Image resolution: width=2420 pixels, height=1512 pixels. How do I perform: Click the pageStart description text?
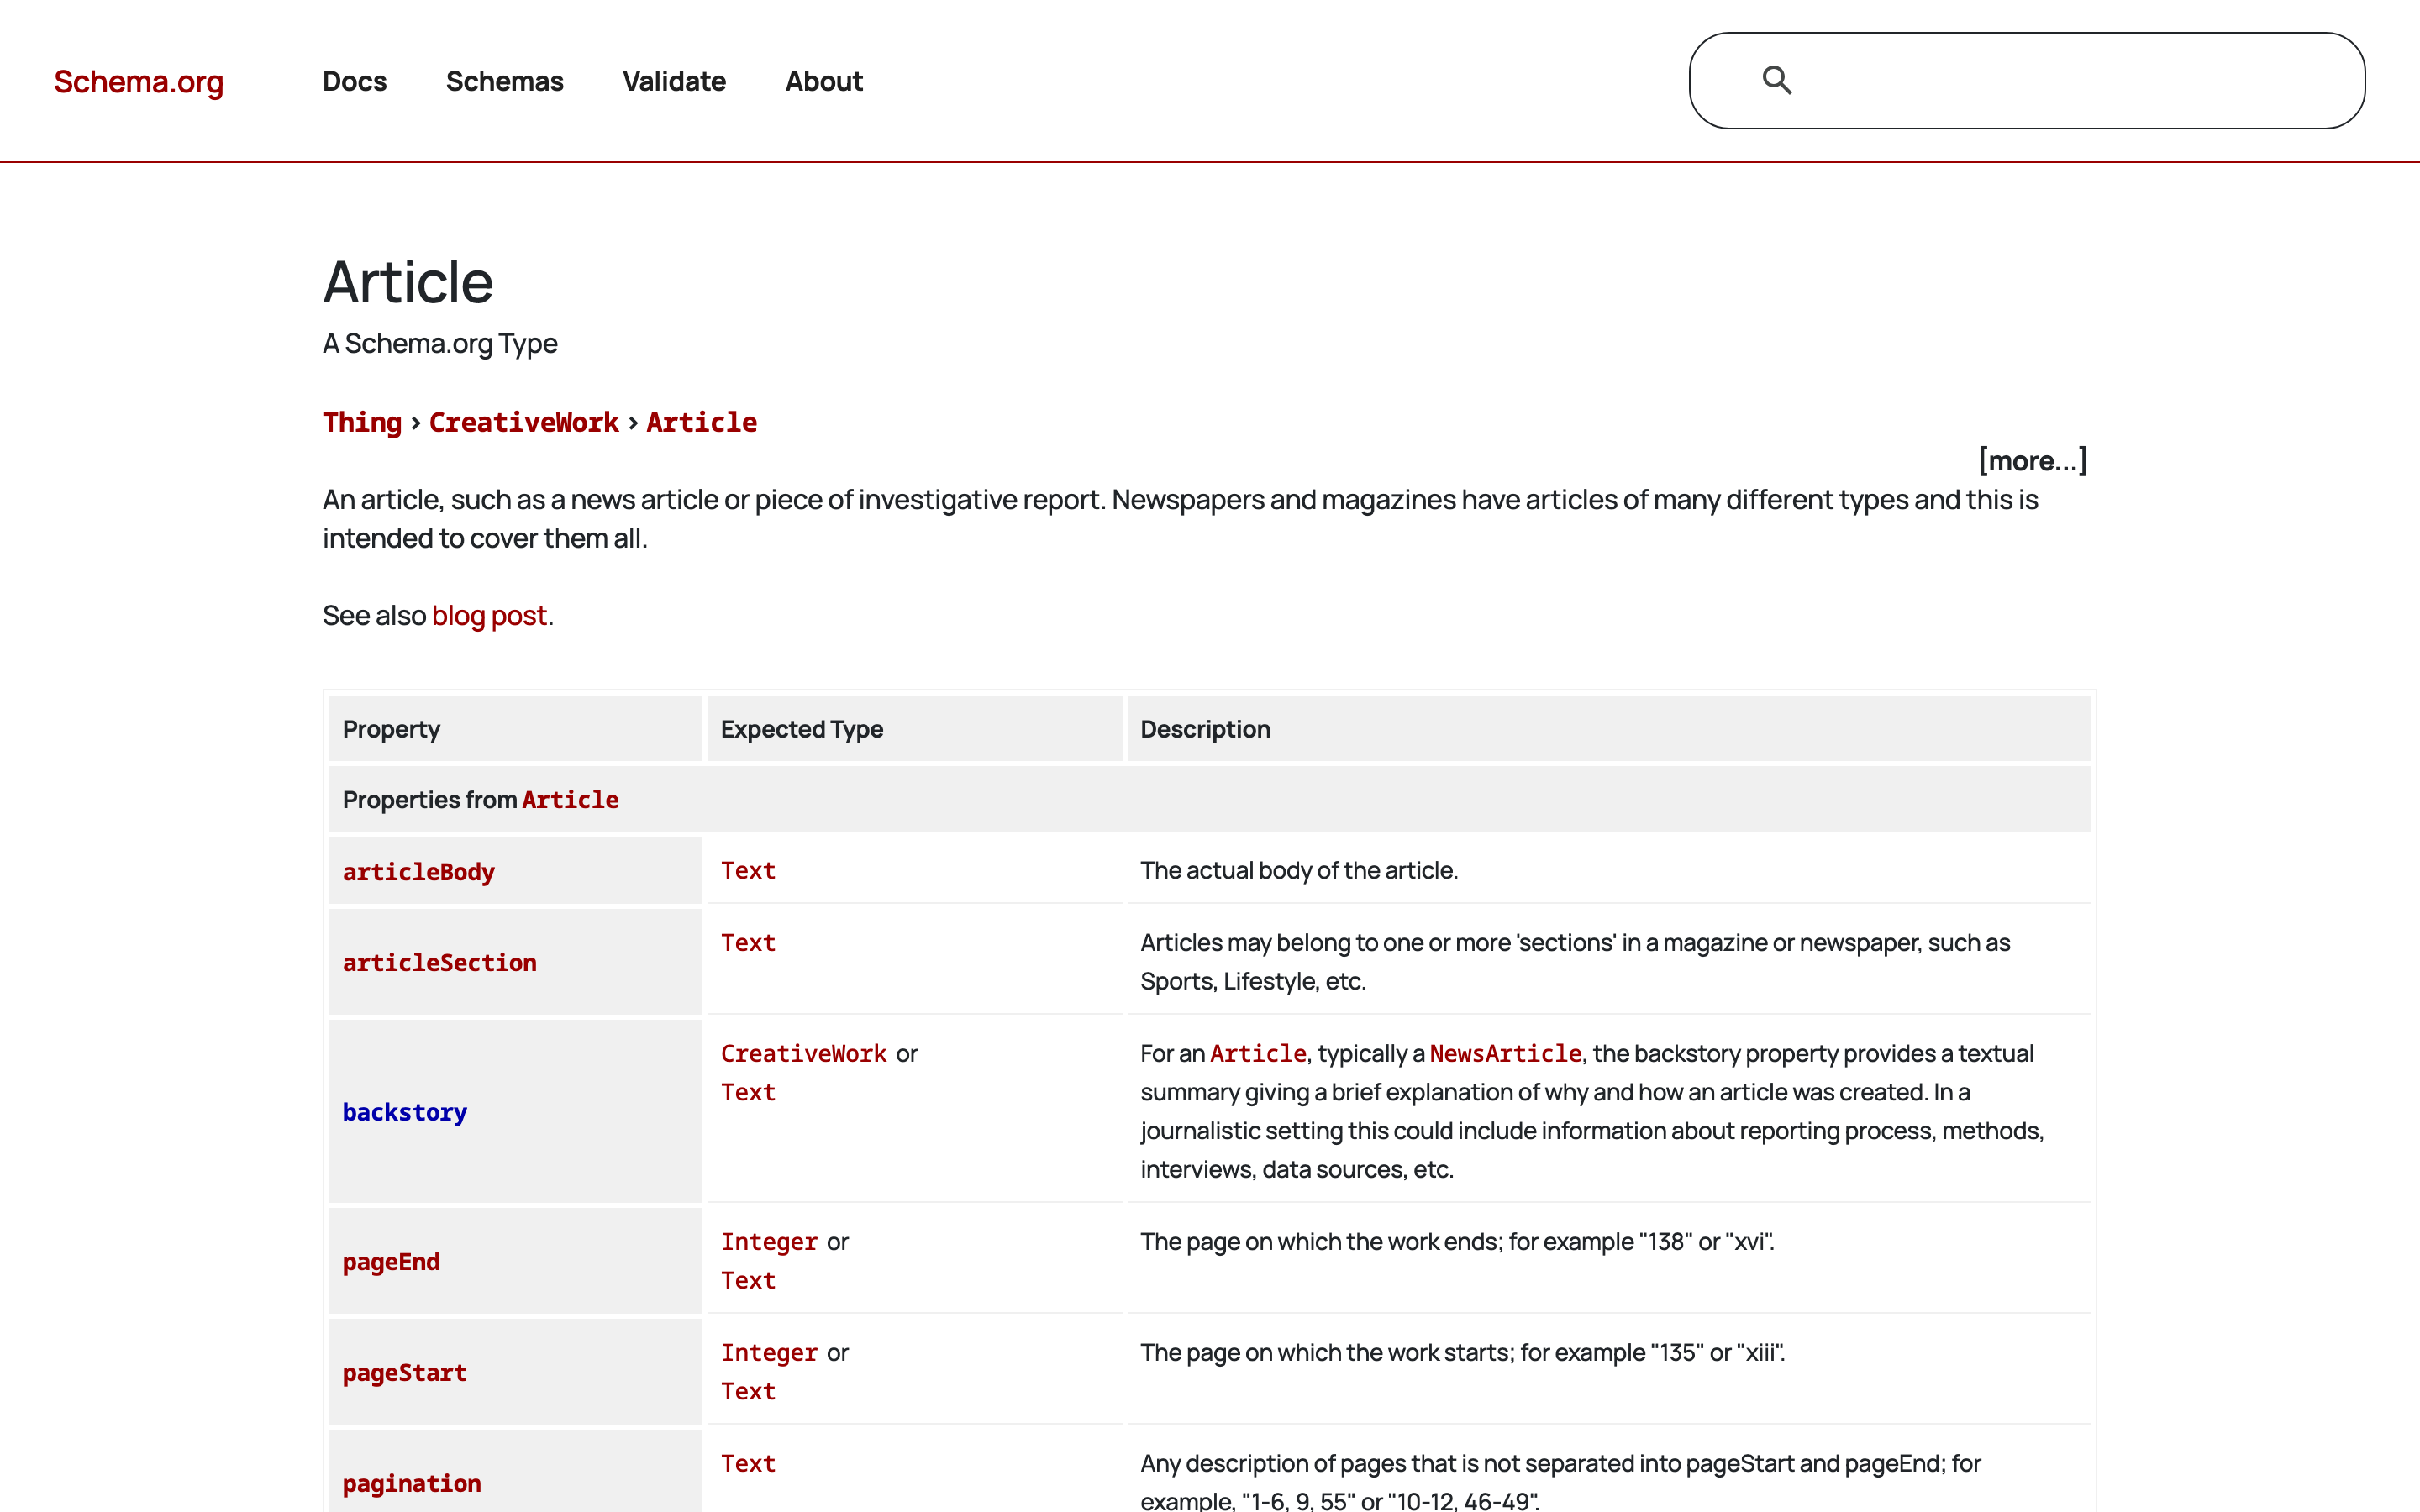pos(1463,1353)
